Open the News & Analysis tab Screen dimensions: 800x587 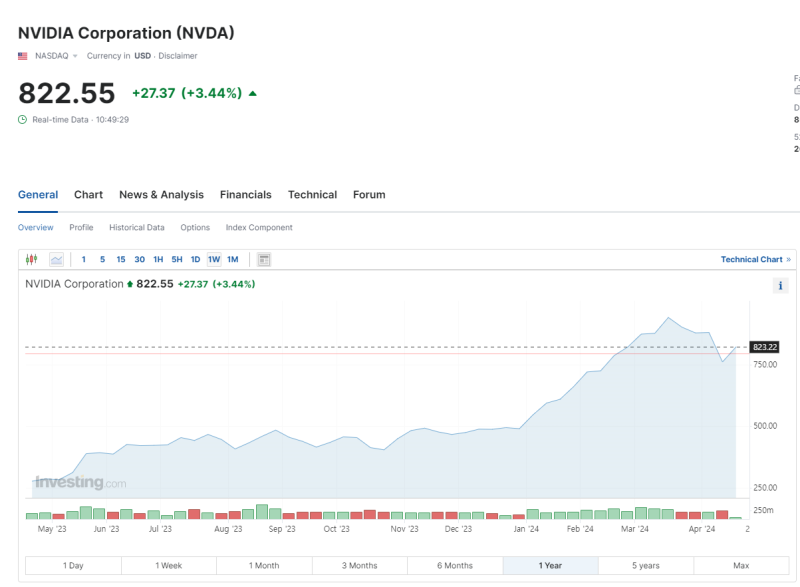(x=161, y=195)
